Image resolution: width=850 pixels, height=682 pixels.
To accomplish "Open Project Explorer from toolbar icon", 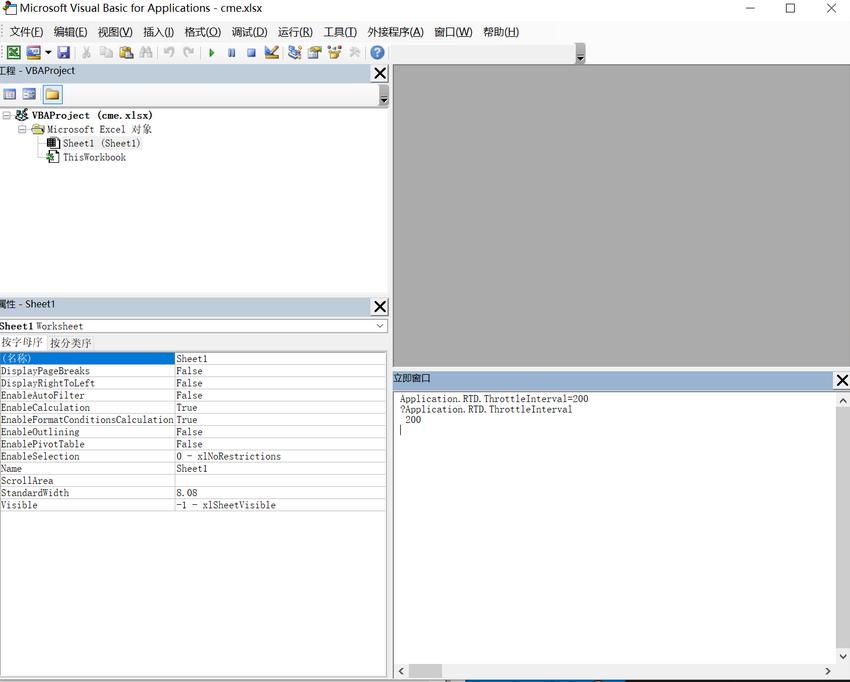I will coord(295,53).
